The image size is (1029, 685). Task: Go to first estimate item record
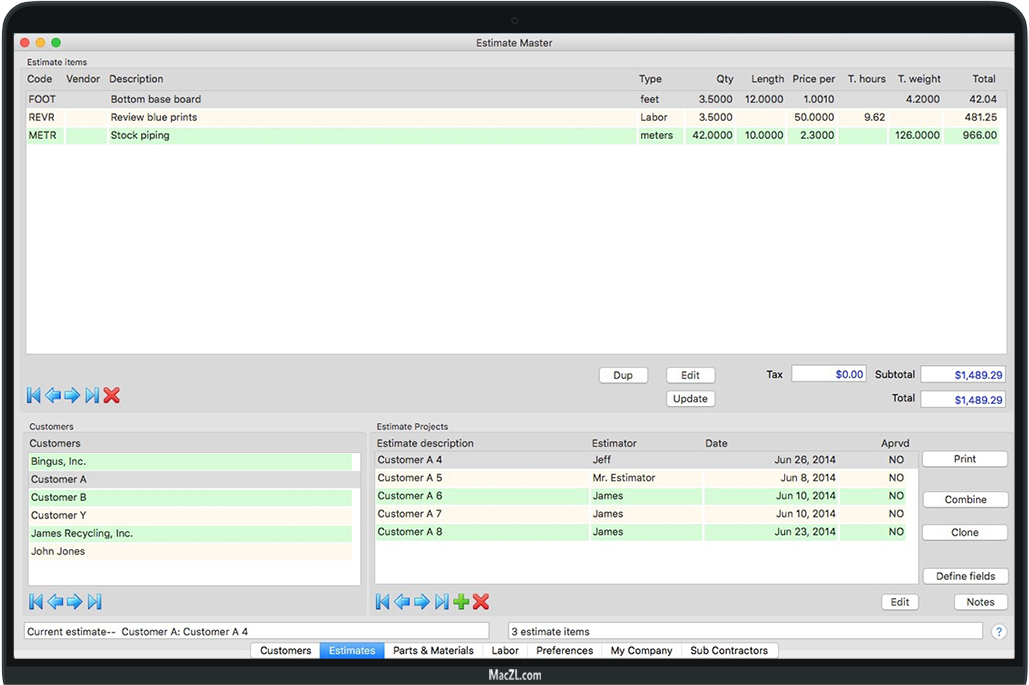(33, 396)
